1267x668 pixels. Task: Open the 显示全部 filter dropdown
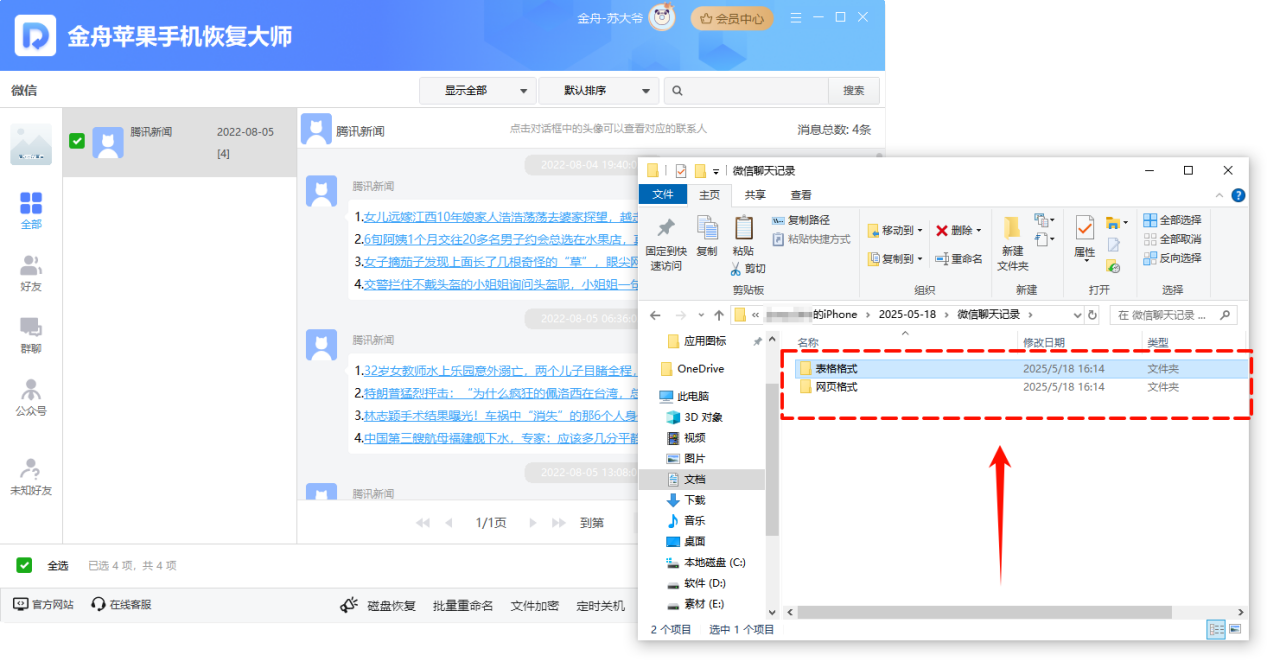tap(478, 91)
